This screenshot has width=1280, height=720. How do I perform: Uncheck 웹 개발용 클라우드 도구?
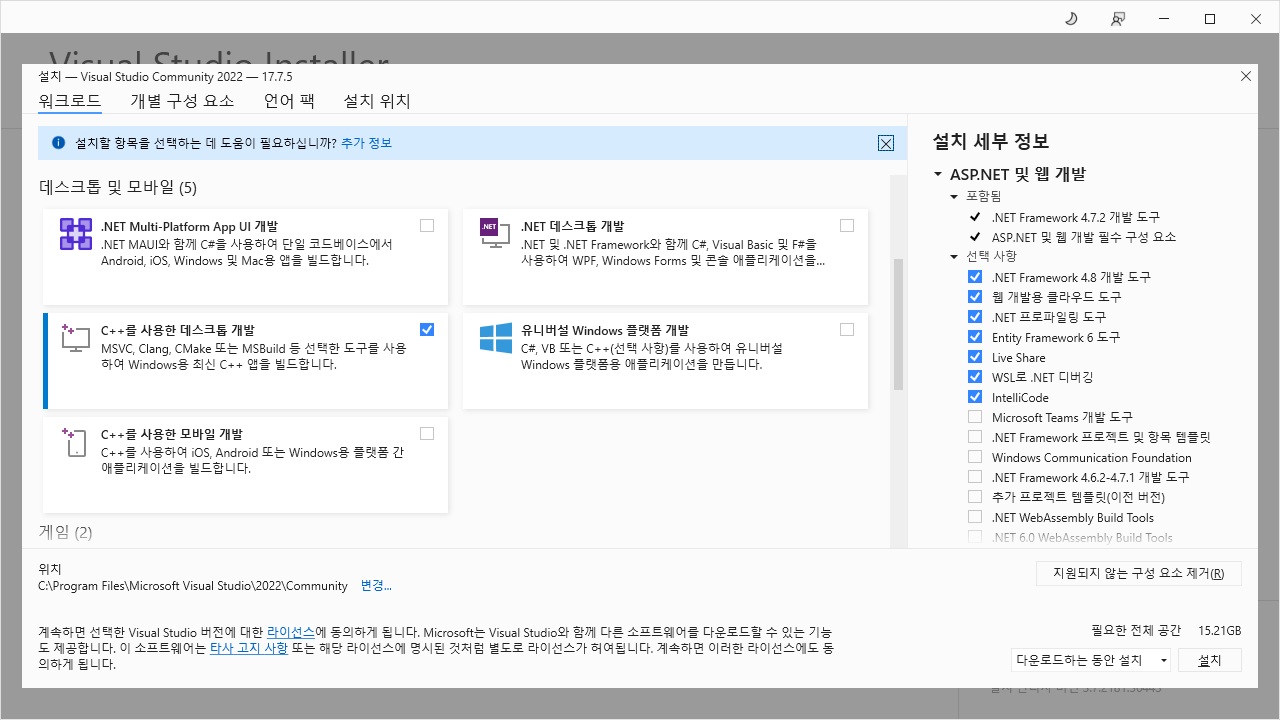coord(975,297)
